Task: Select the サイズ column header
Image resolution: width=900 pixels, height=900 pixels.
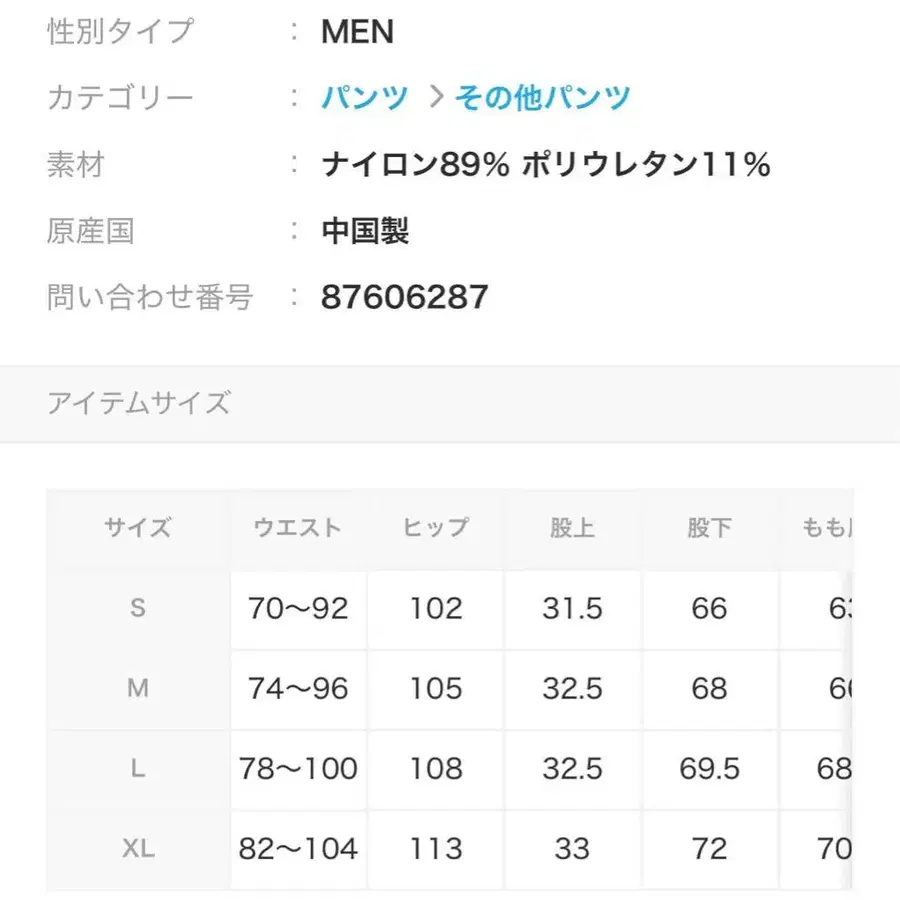Action: 137,528
